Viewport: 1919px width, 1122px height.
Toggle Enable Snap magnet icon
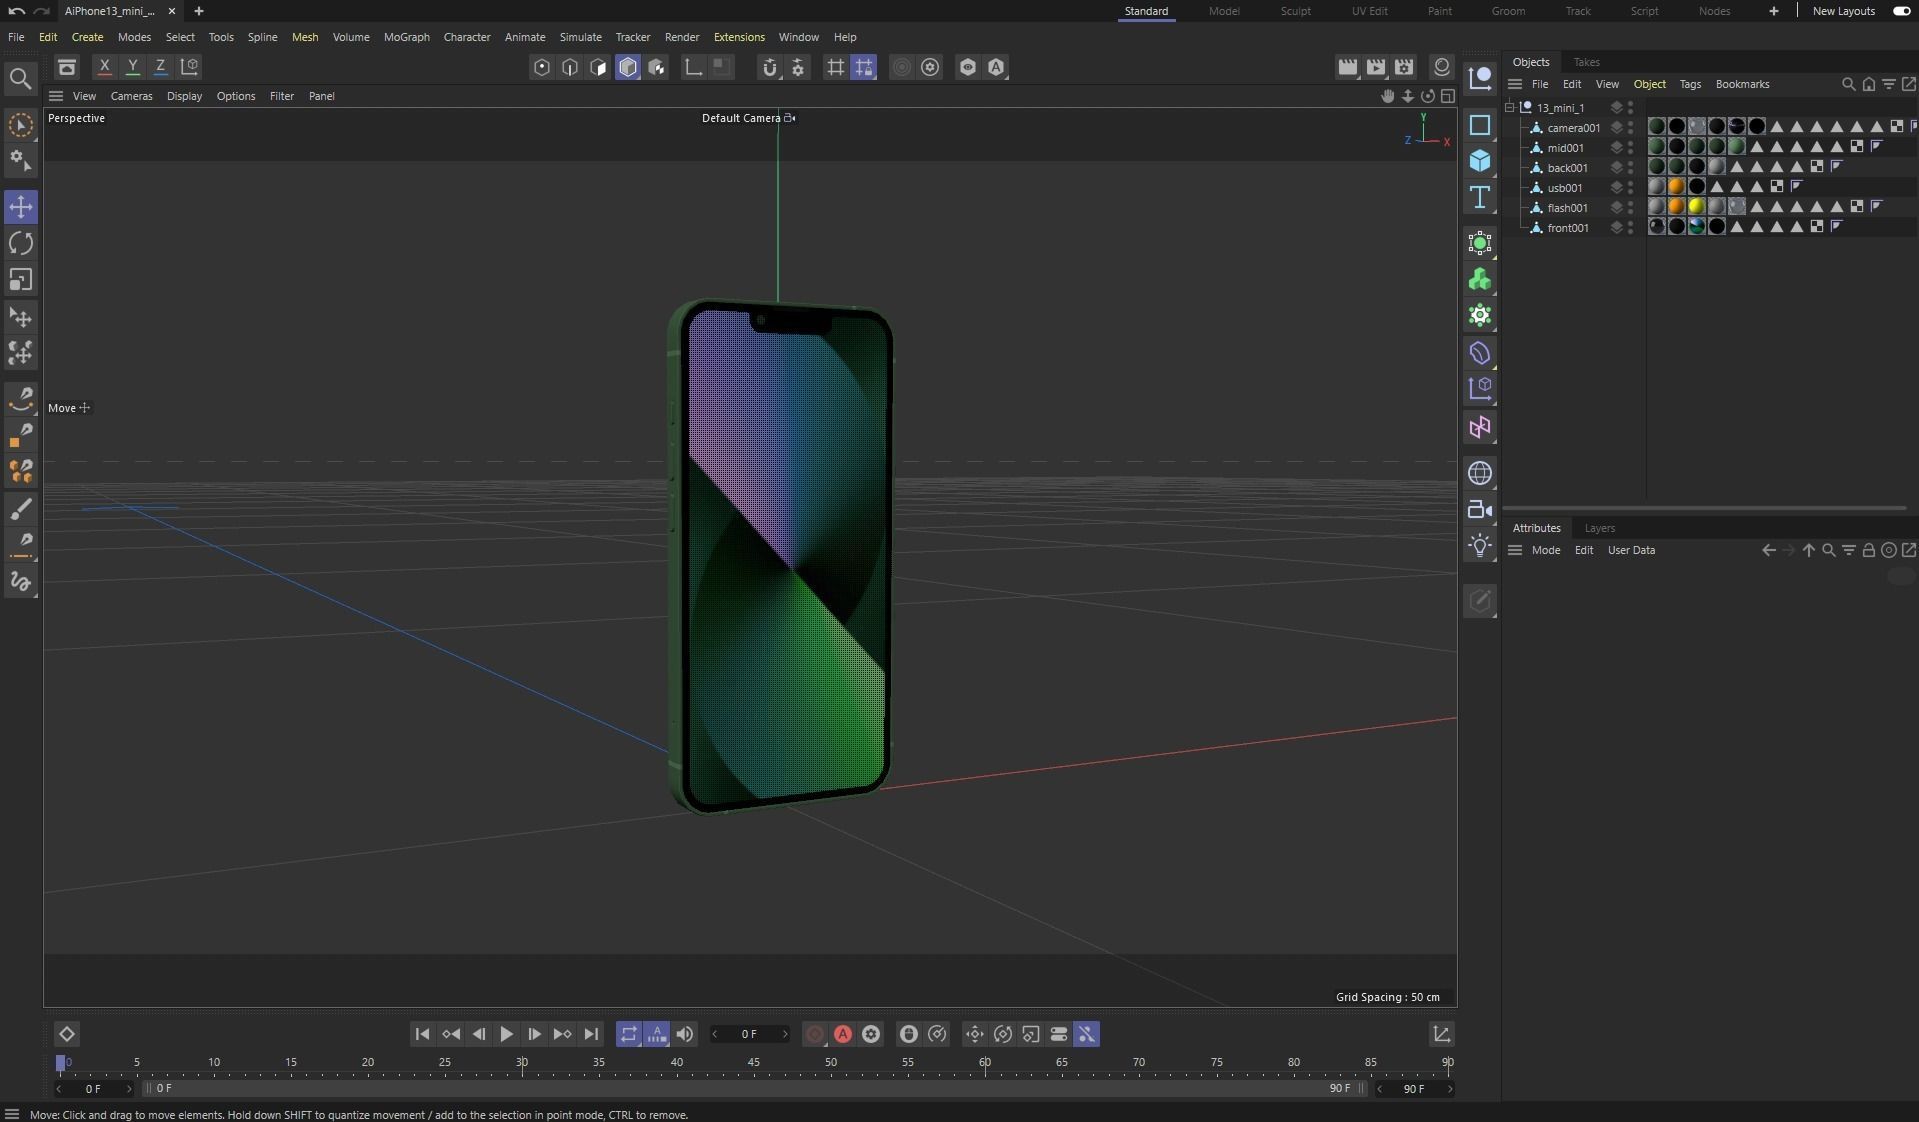(769, 67)
